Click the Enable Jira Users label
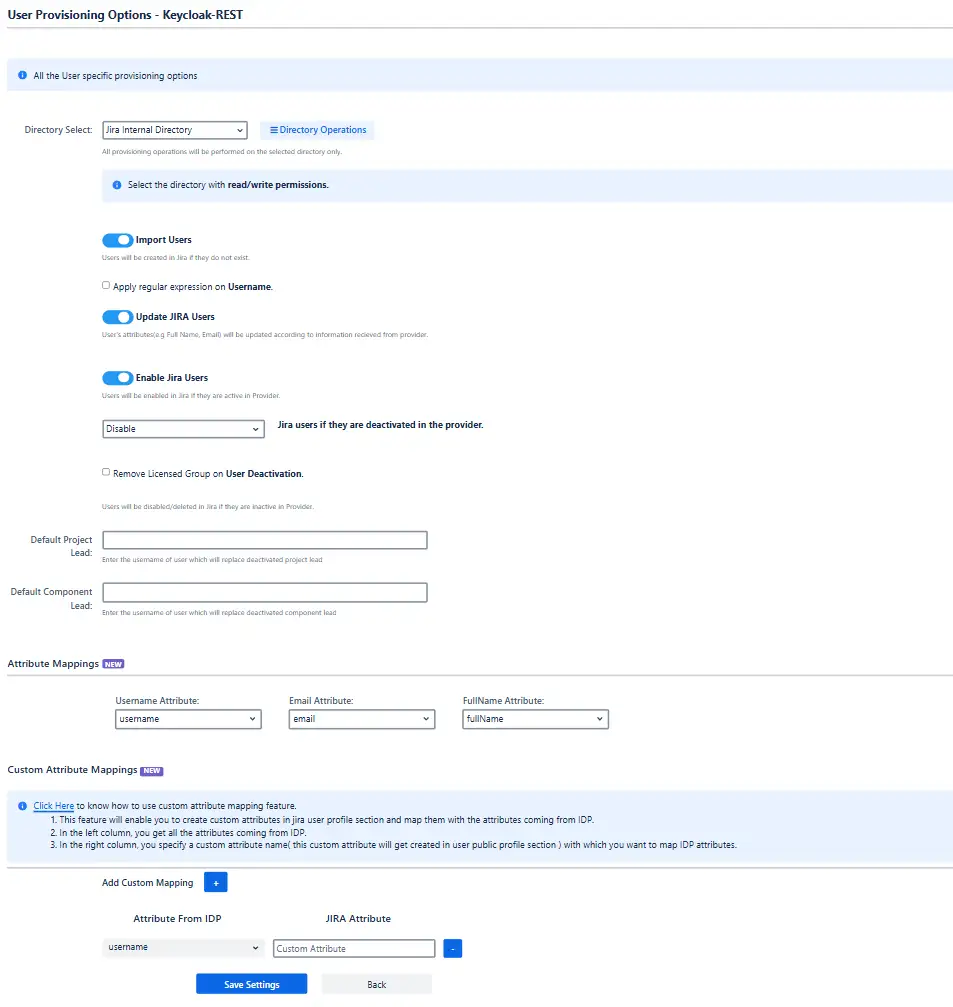Image resolution: width=953 pixels, height=1007 pixels. tap(172, 378)
